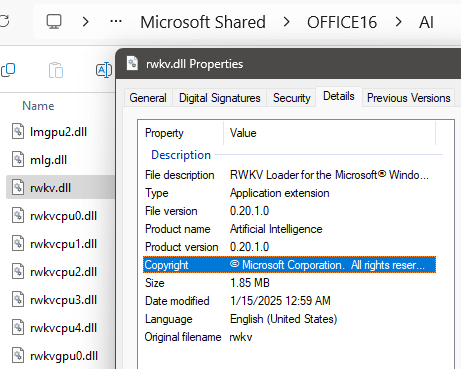Click the rwkvcpu4.dll file name
The image size is (461, 369).
click(x=63, y=328)
